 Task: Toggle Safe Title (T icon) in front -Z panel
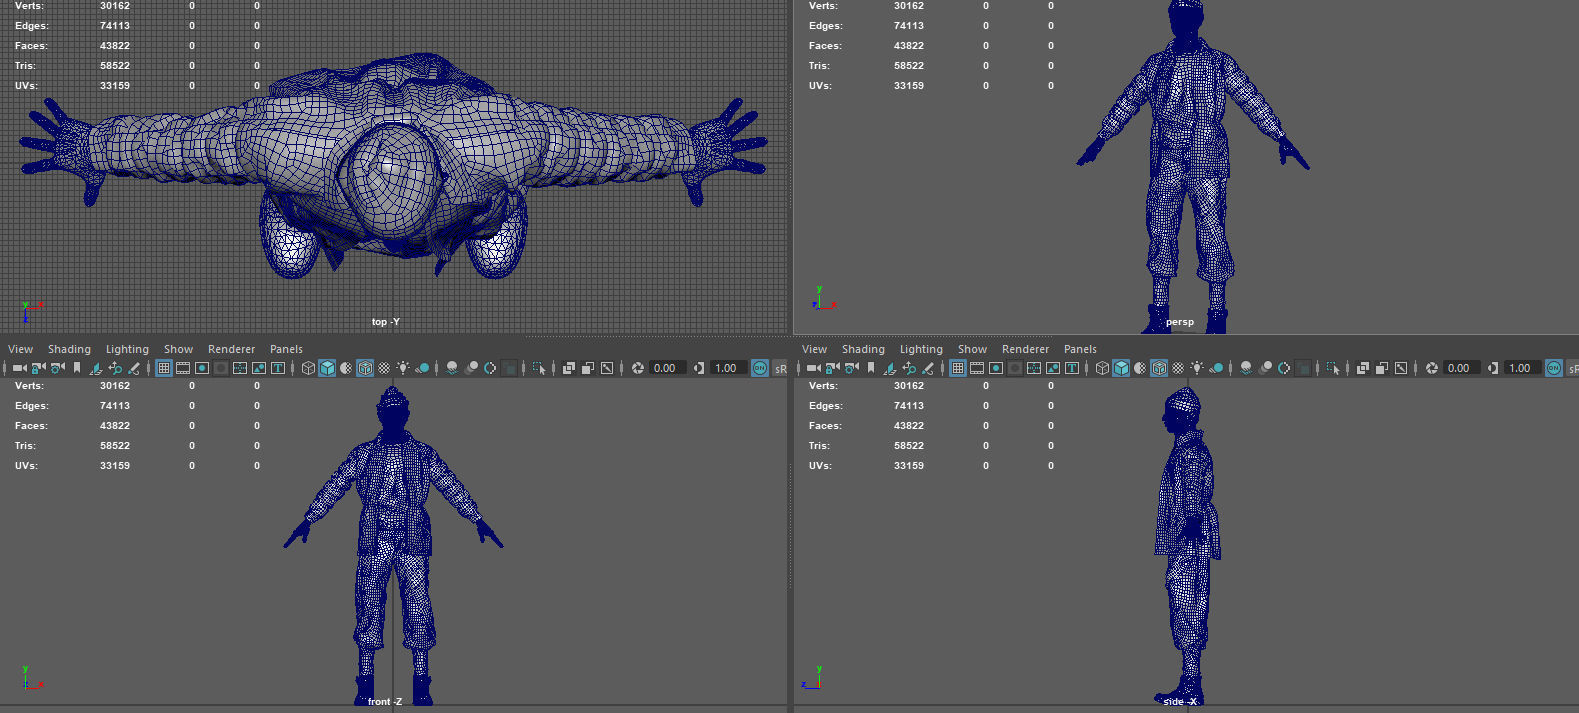(278, 368)
